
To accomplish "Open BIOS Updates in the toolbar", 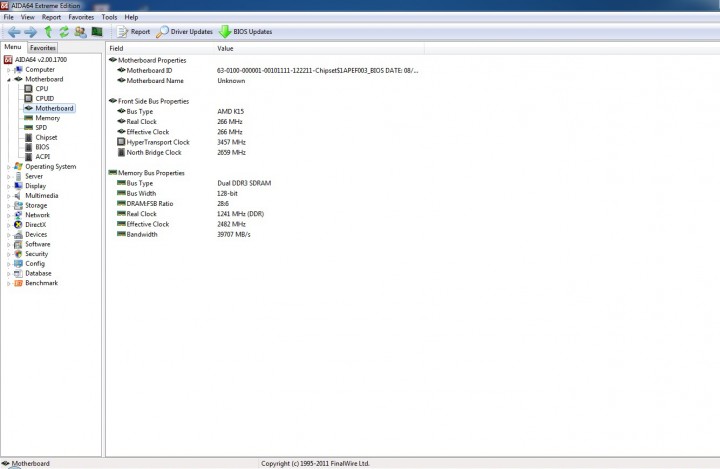I will click(x=246, y=32).
